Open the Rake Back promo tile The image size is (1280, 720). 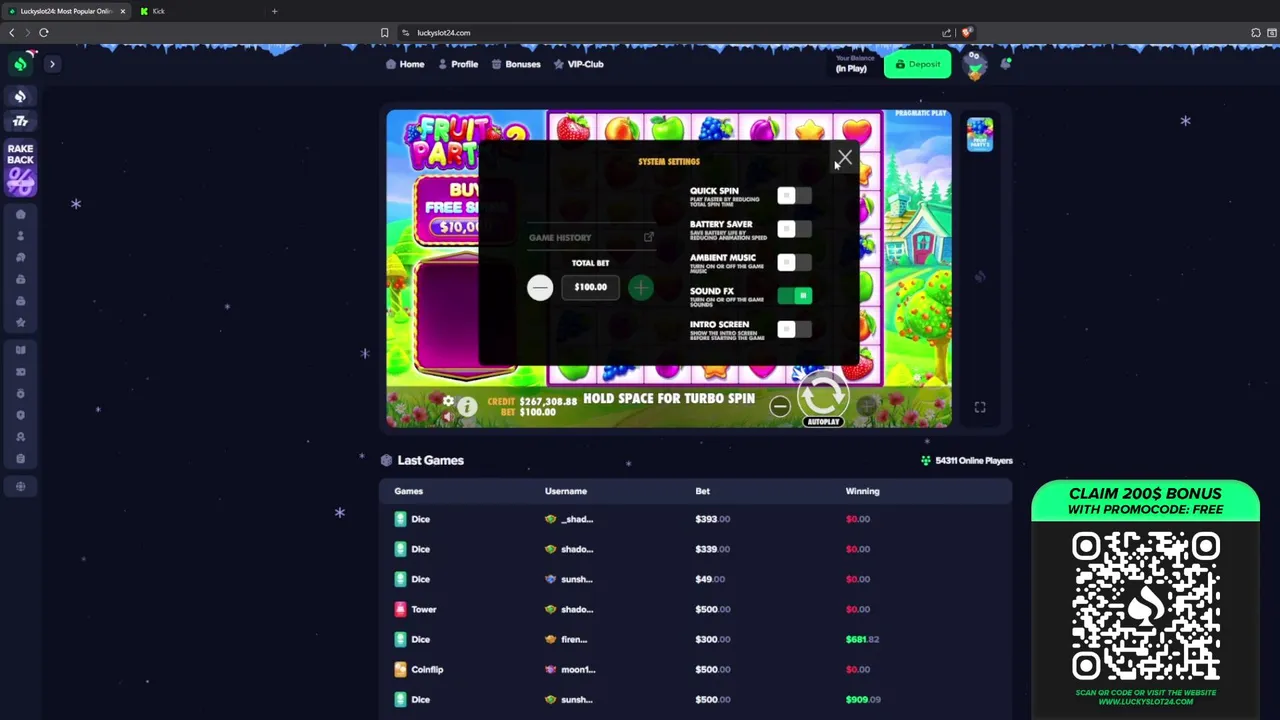pos(20,168)
